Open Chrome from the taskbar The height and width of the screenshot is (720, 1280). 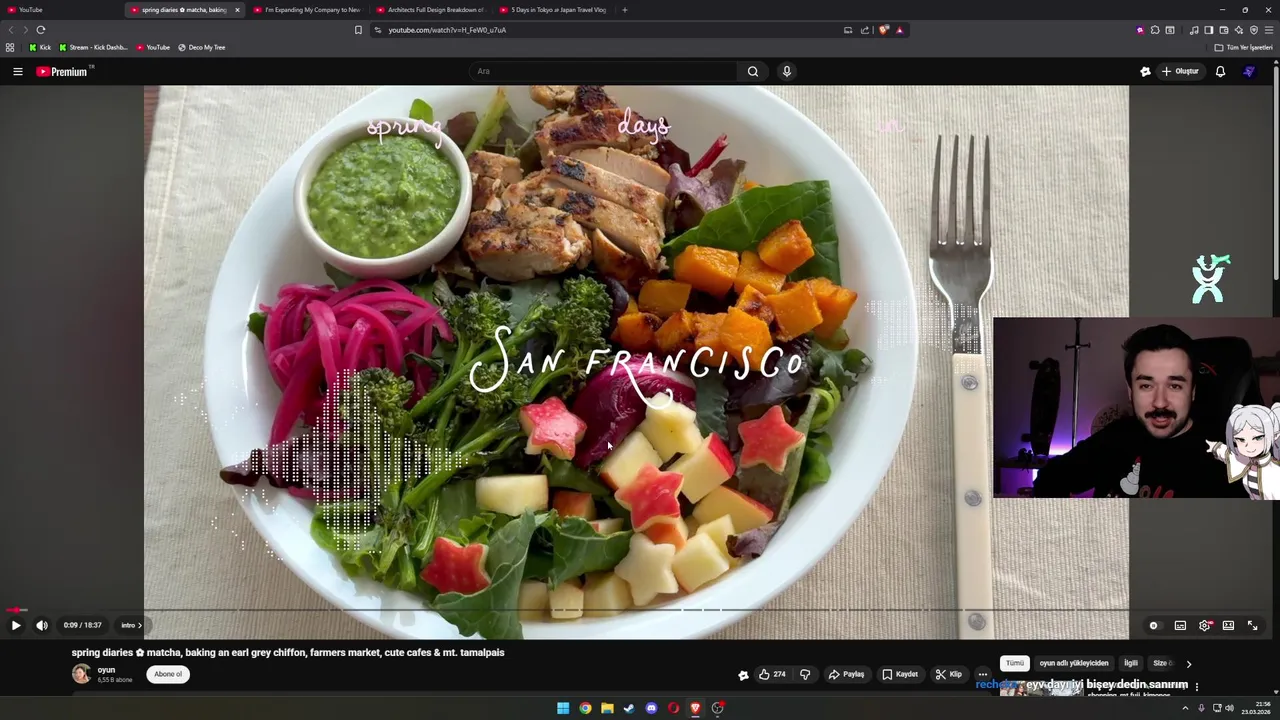(x=585, y=708)
